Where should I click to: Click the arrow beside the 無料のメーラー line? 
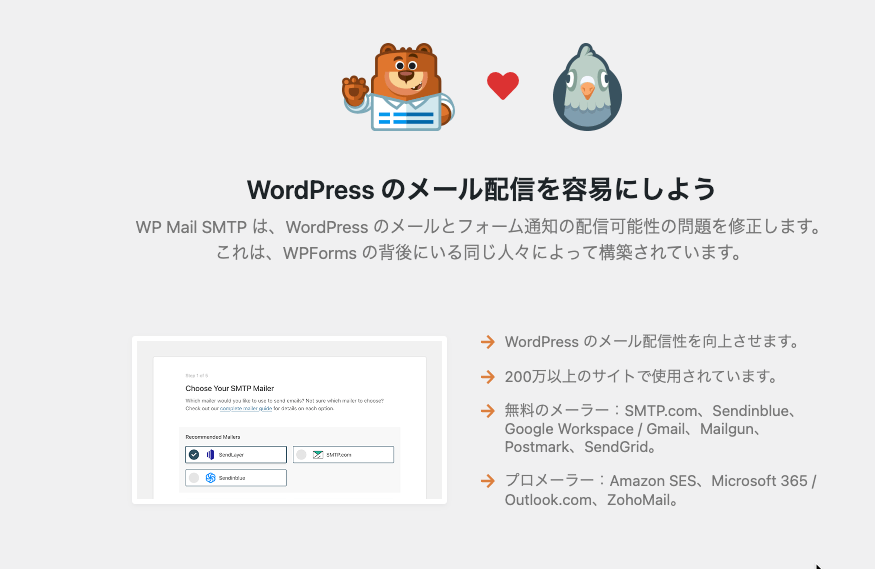488,411
